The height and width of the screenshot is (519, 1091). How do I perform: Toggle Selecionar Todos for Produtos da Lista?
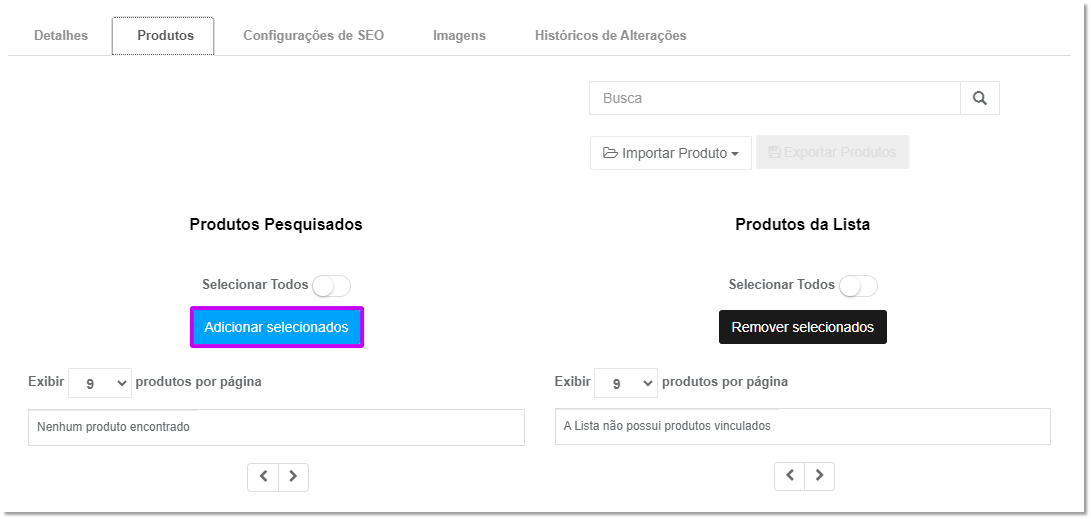pos(858,286)
